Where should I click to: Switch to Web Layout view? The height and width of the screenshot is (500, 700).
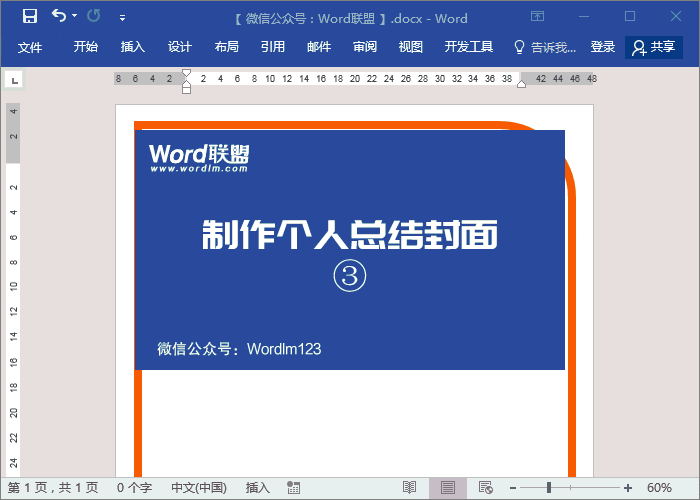(485, 488)
